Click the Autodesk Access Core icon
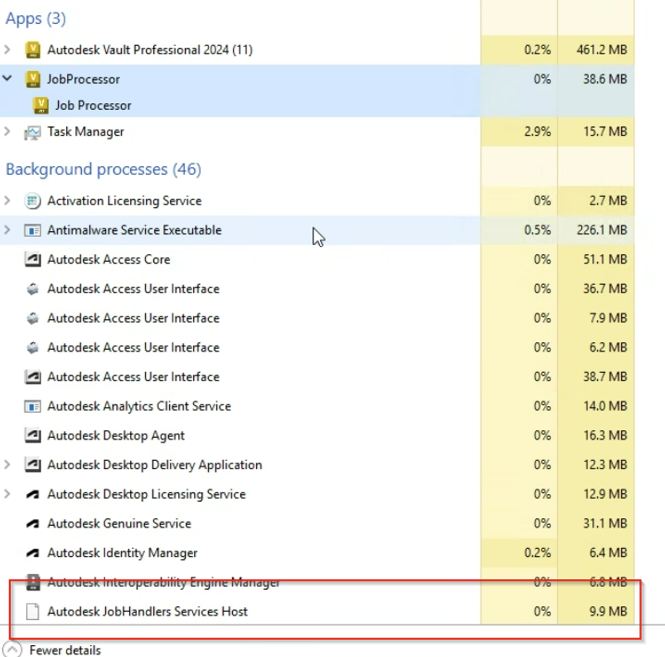Image resolution: width=665 pixels, height=657 pixels. 33,259
